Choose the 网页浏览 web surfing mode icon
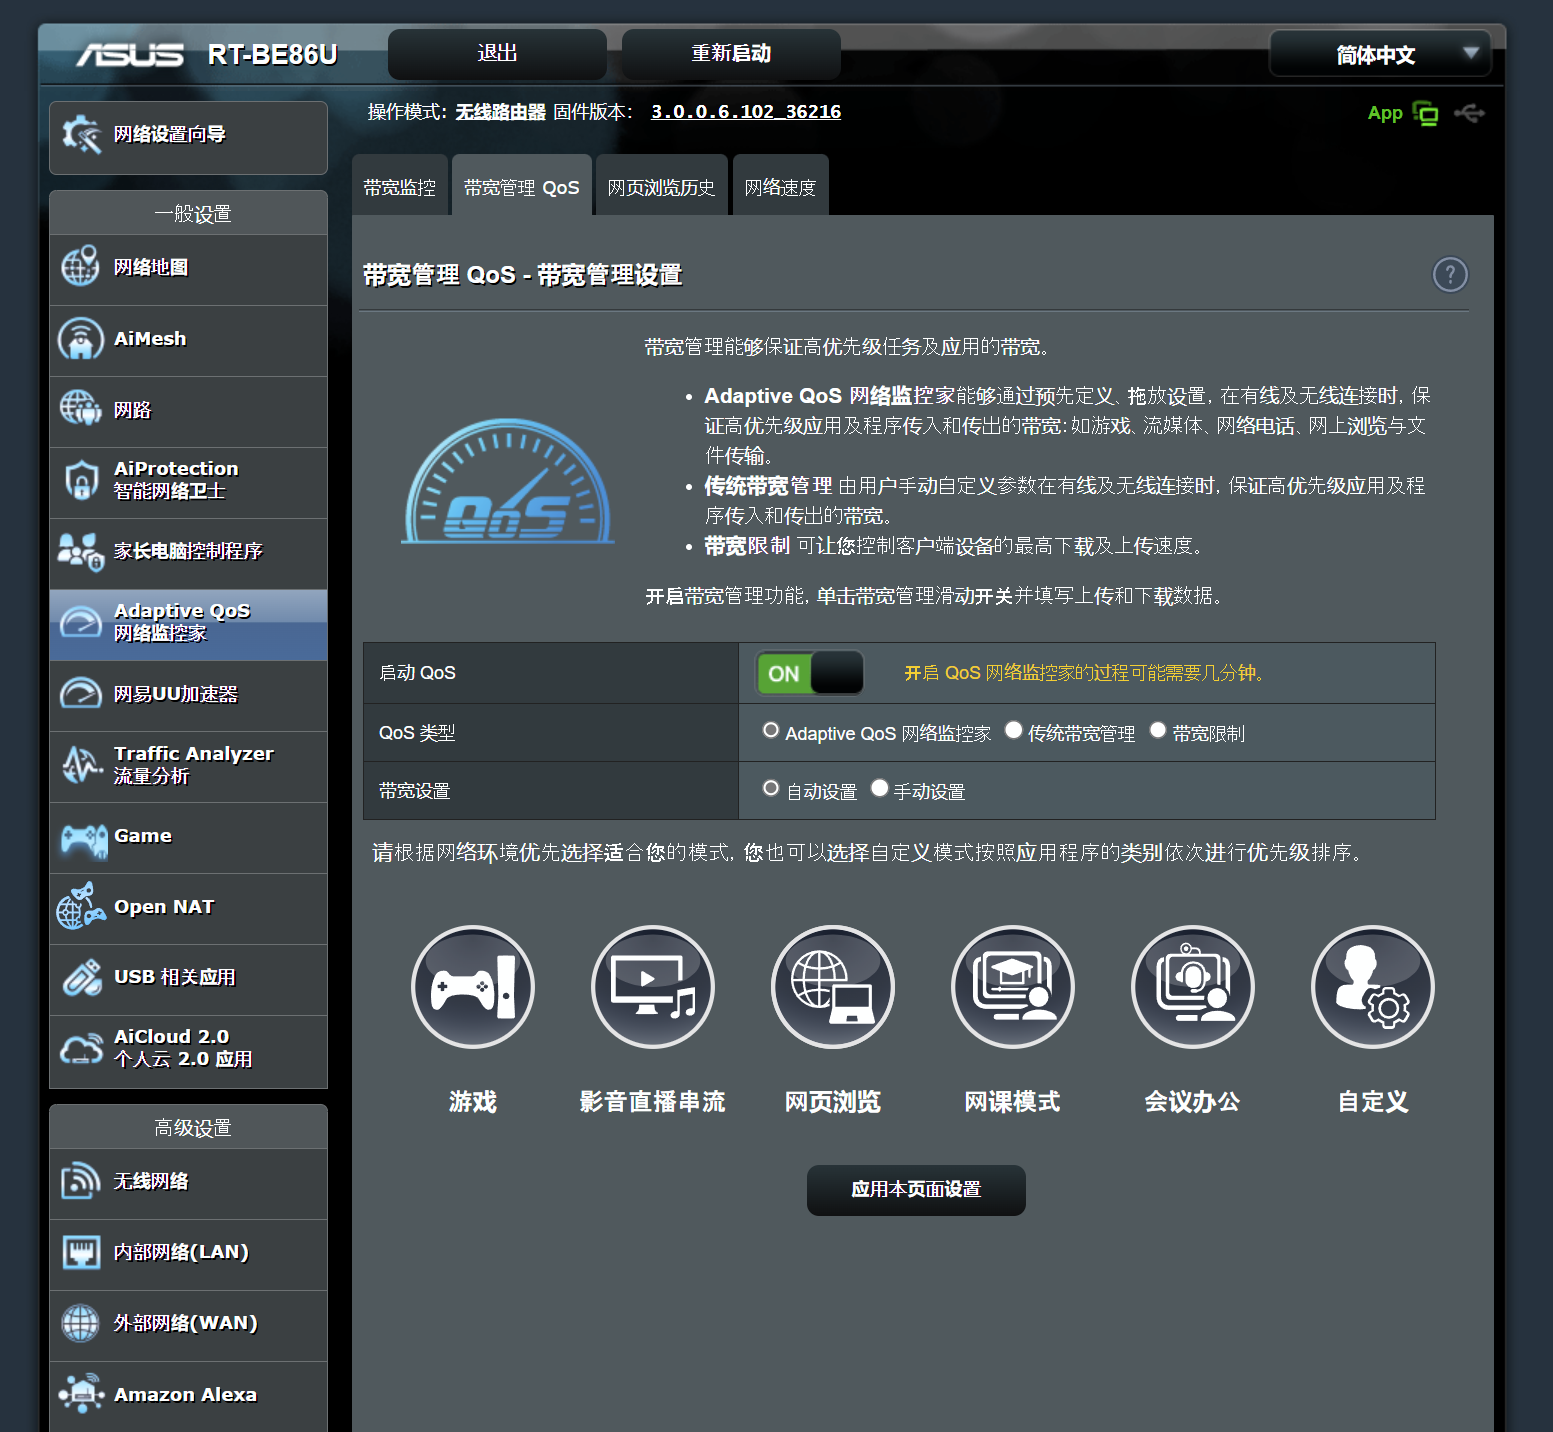Viewport: 1553px width, 1432px height. (x=833, y=987)
